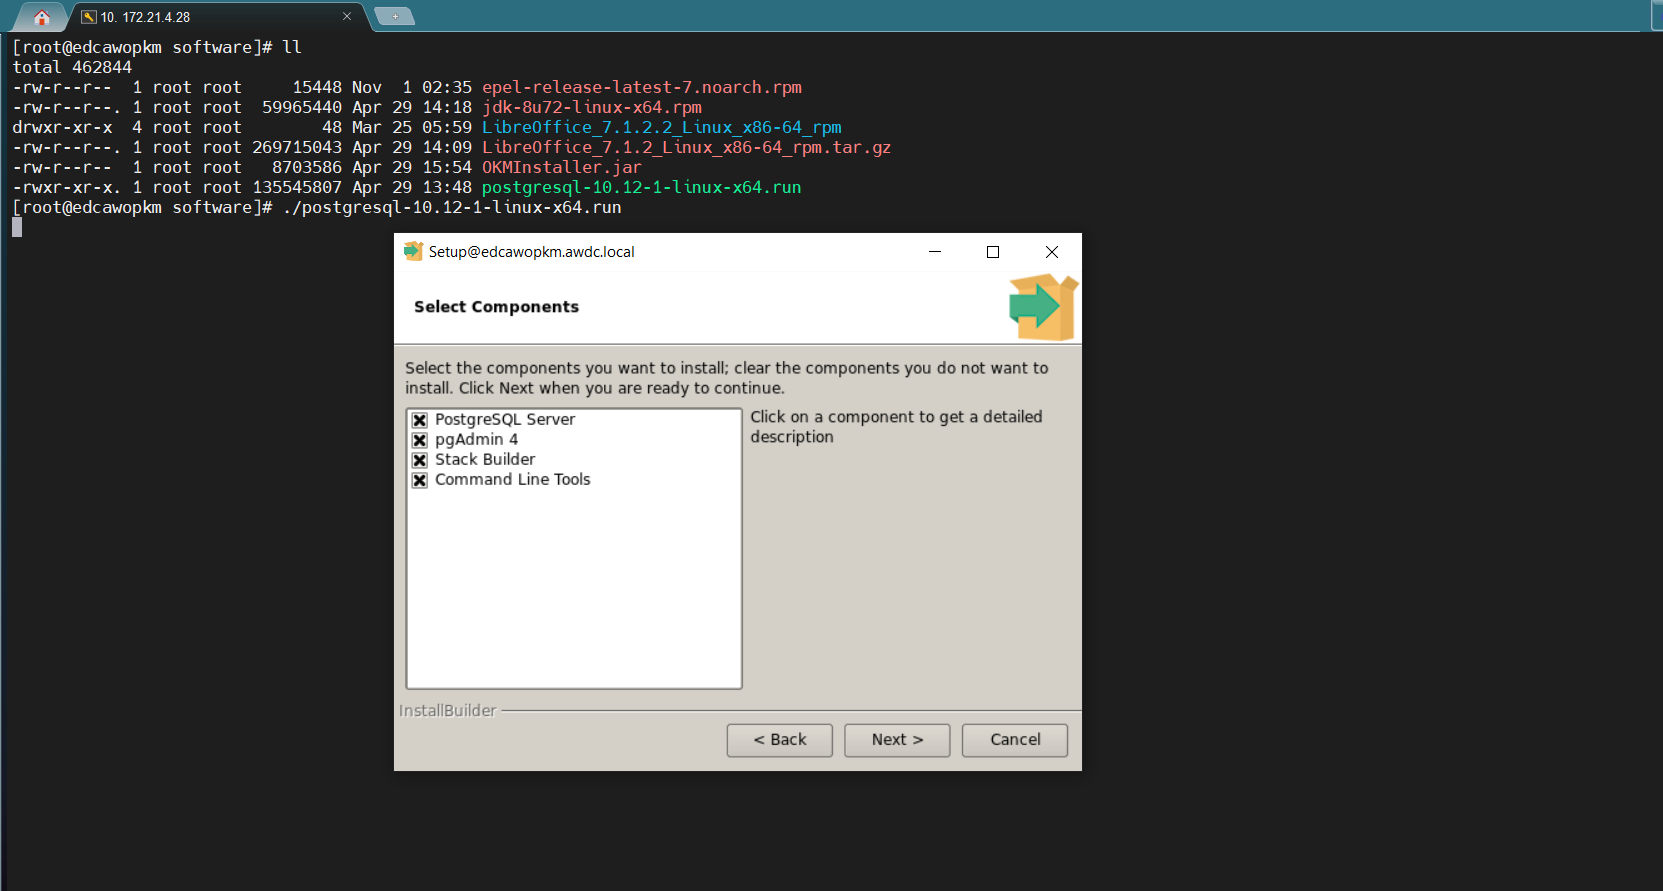Click the detailed description hint text

click(896, 427)
